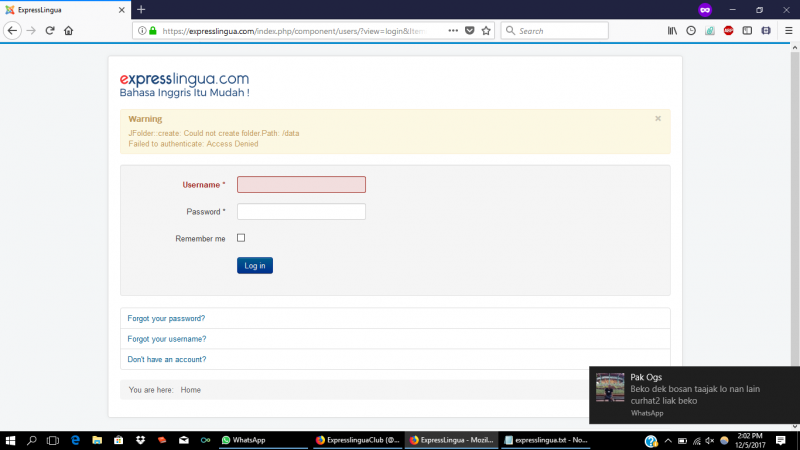Click the purple private browsing mask icon
The image size is (800, 450).
(705, 10)
